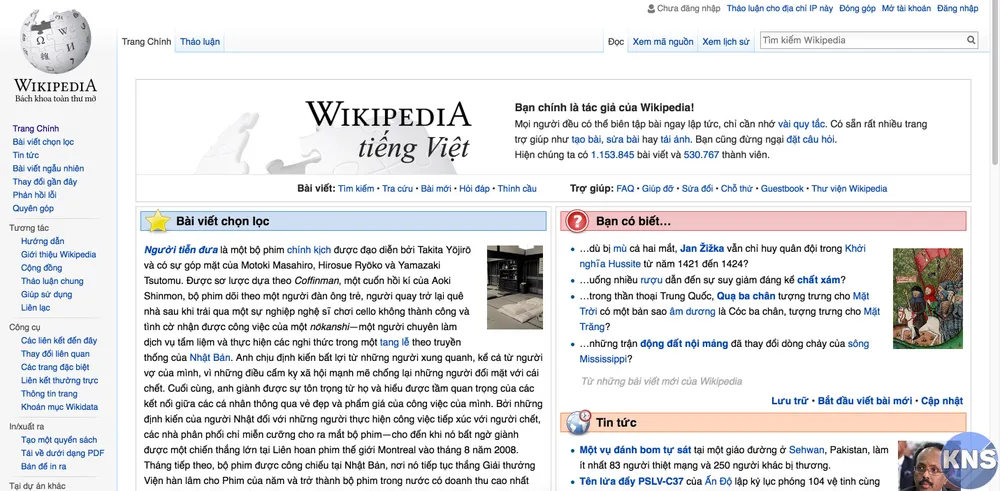The width and height of the screenshot is (1000, 491).
Task: Collapse the Tương tác sidebar section
Action: [x=29, y=228]
